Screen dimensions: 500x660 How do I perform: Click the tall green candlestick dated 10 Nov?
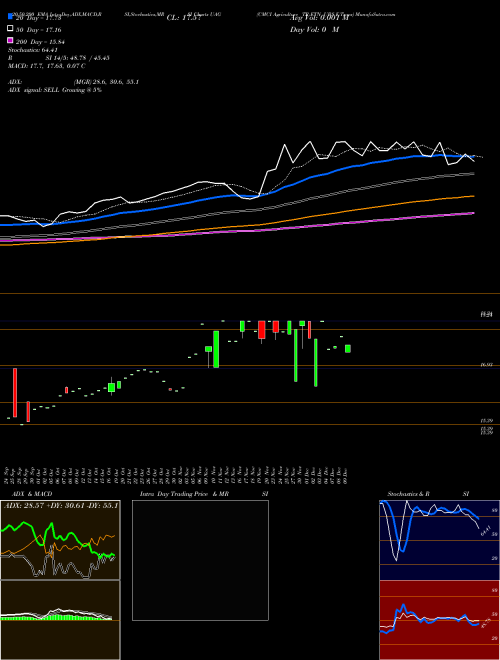point(216,349)
